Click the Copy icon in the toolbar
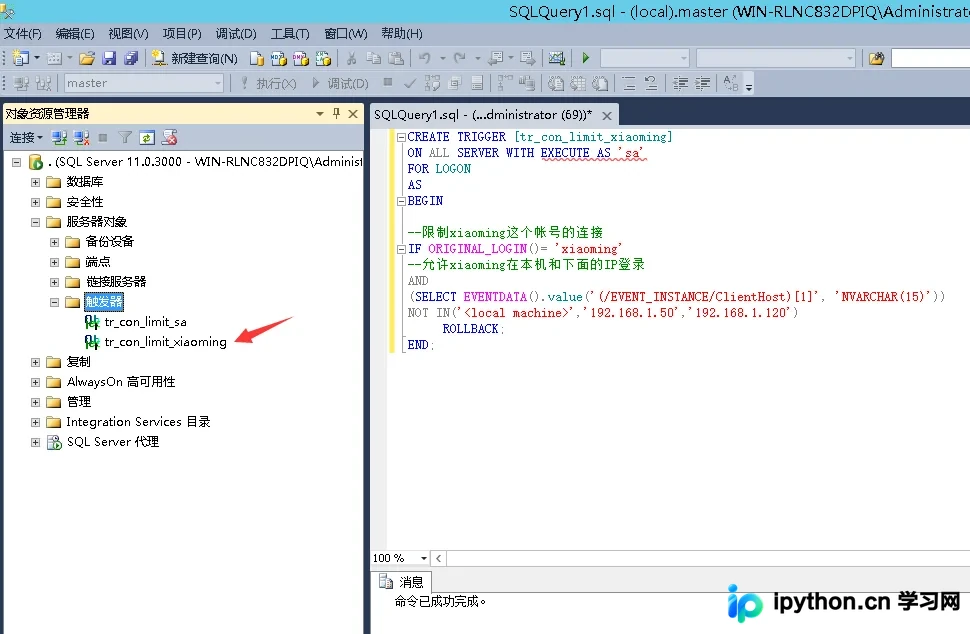This screenshot has width=970, height=634. (x=374, y=58)
